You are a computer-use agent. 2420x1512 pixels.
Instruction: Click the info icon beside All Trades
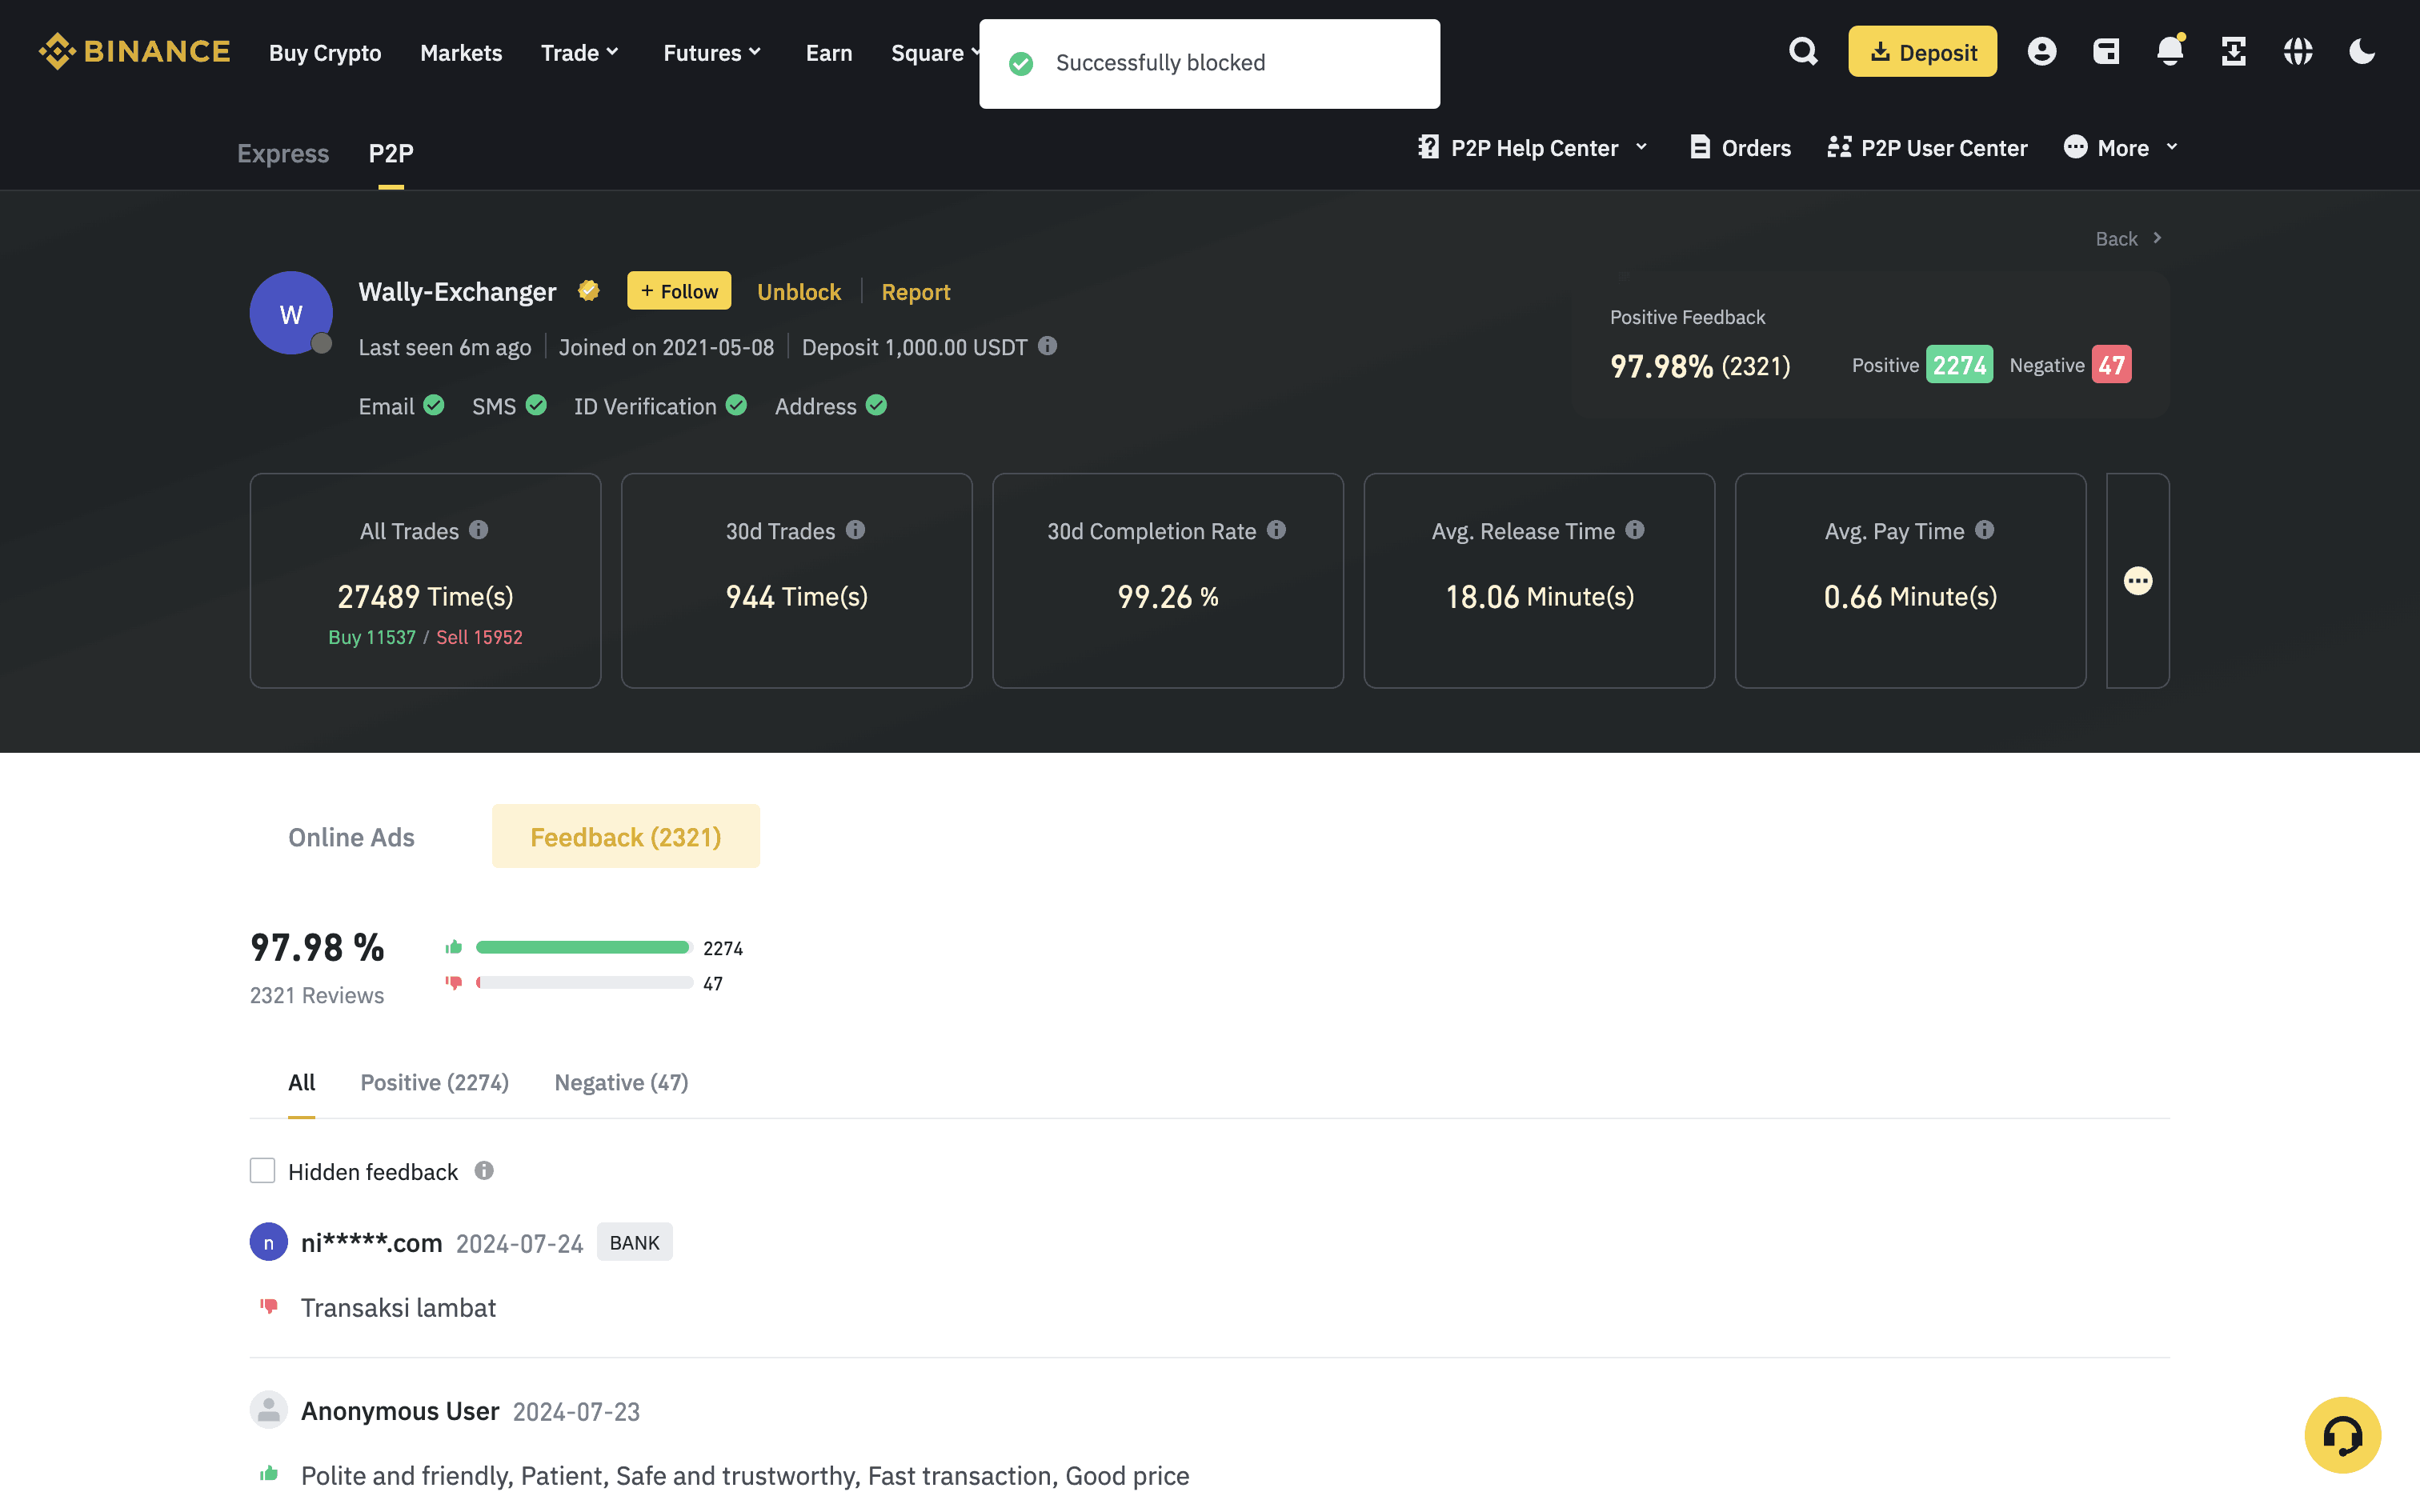pyautogui.click(x=479, y=530)
